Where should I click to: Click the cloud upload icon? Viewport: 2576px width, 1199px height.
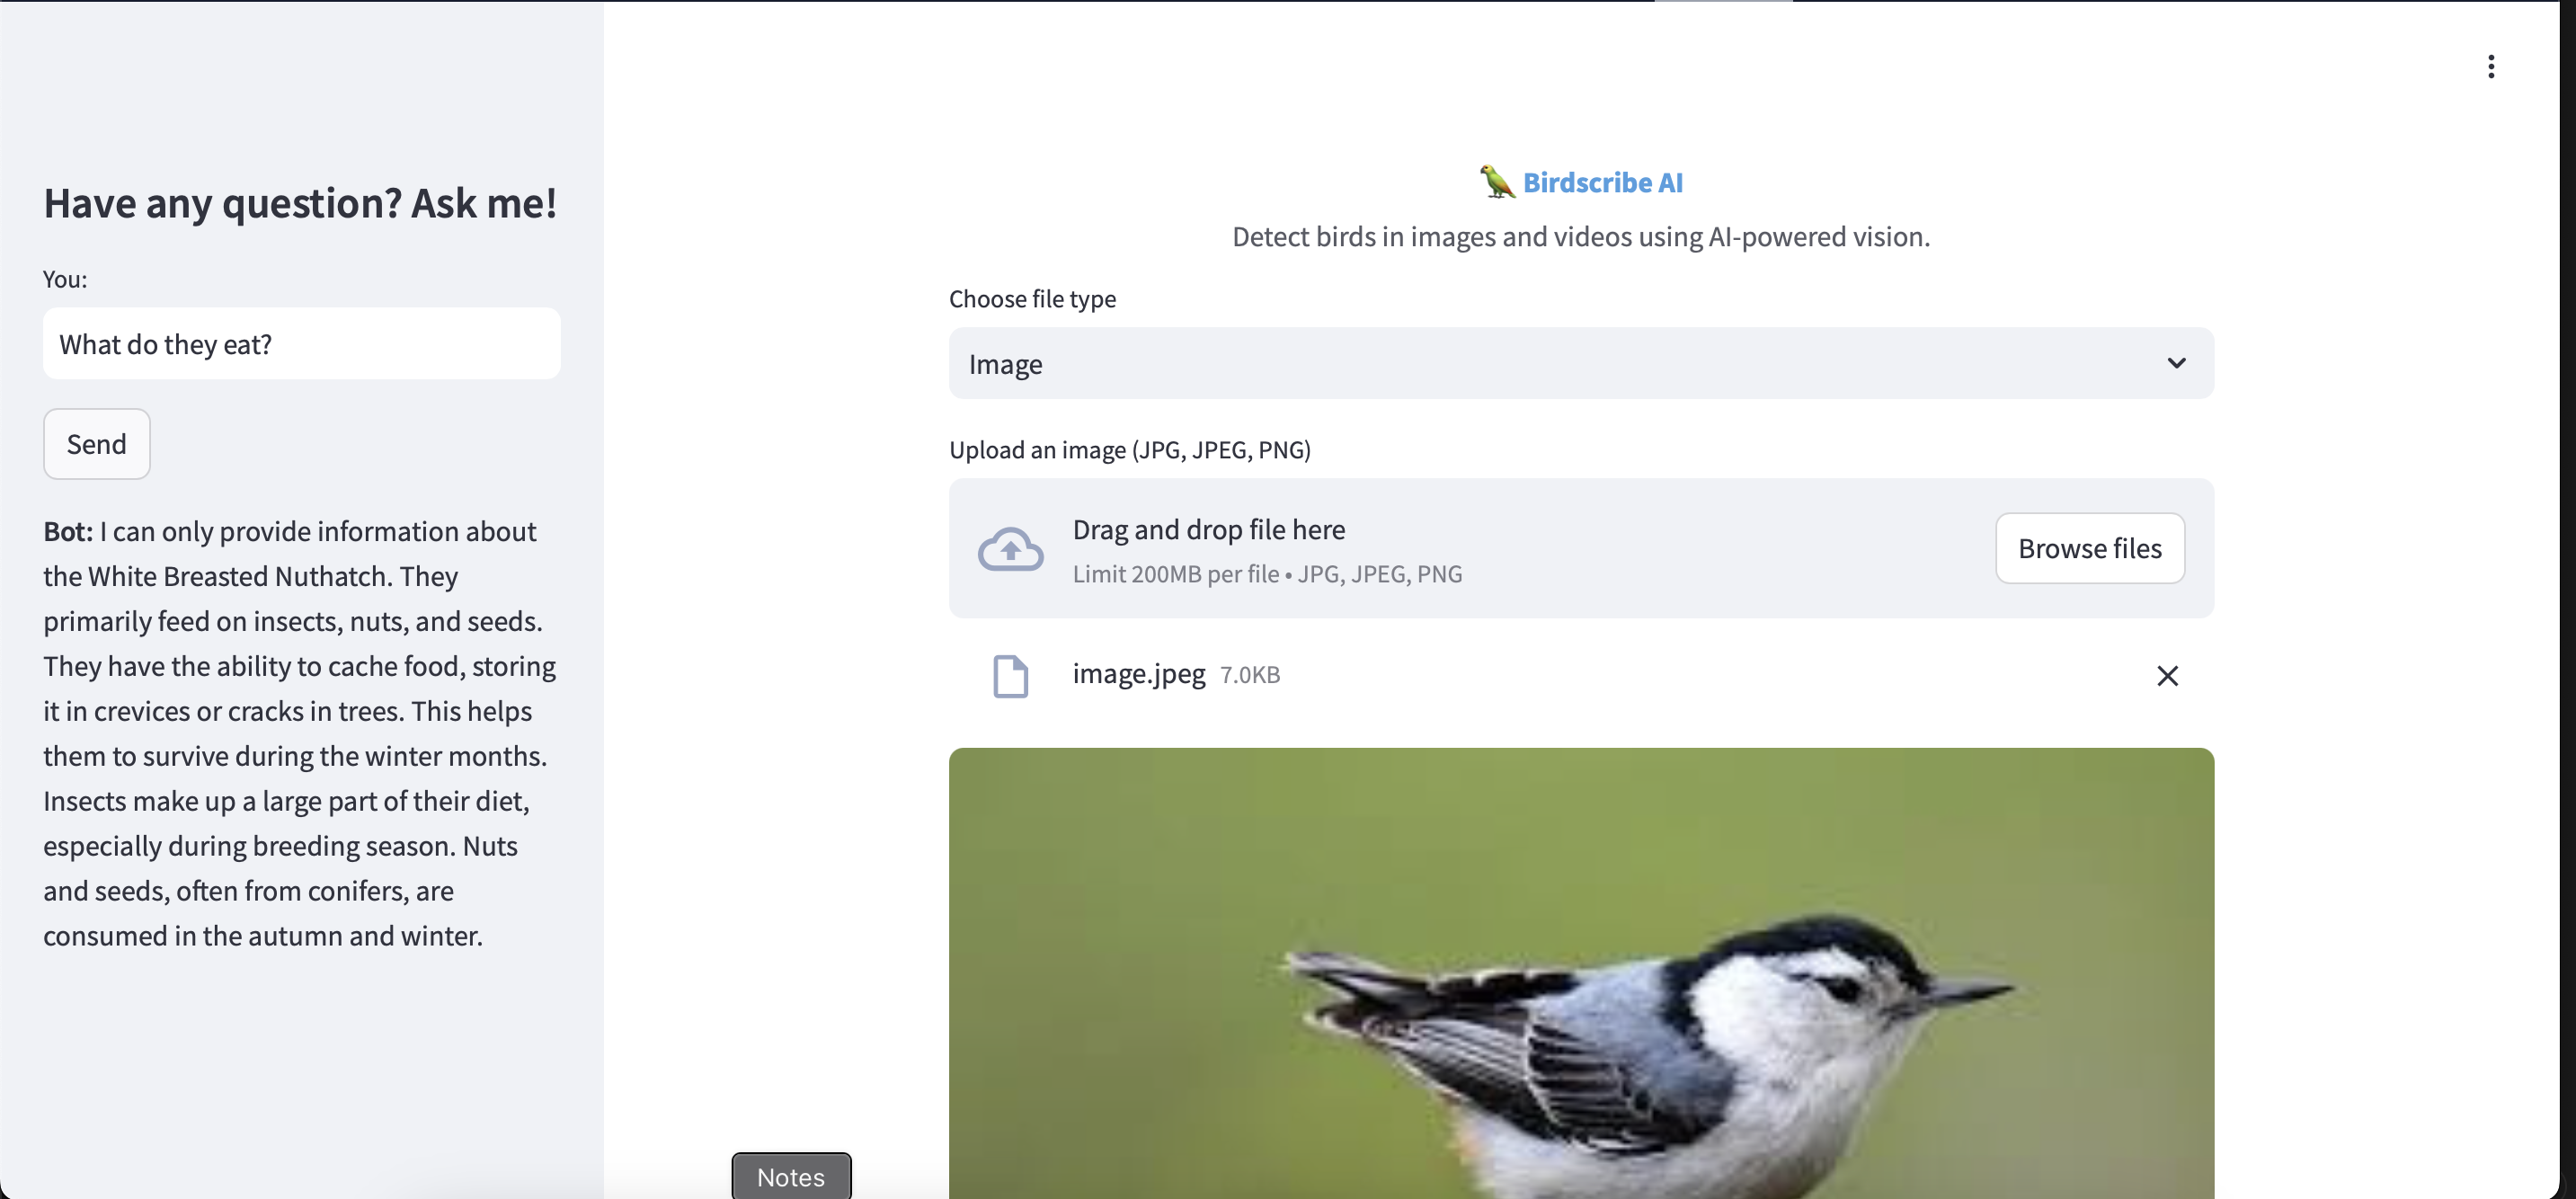(1010, 549)
